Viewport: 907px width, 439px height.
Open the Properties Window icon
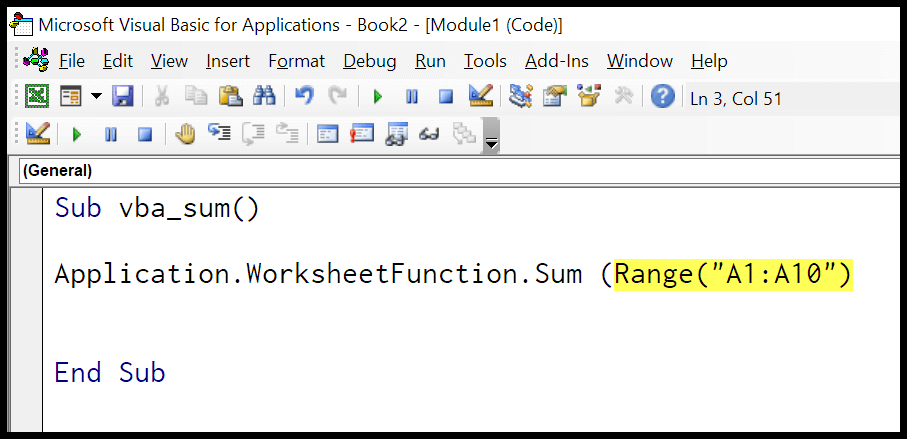click(x=555, y=97)
